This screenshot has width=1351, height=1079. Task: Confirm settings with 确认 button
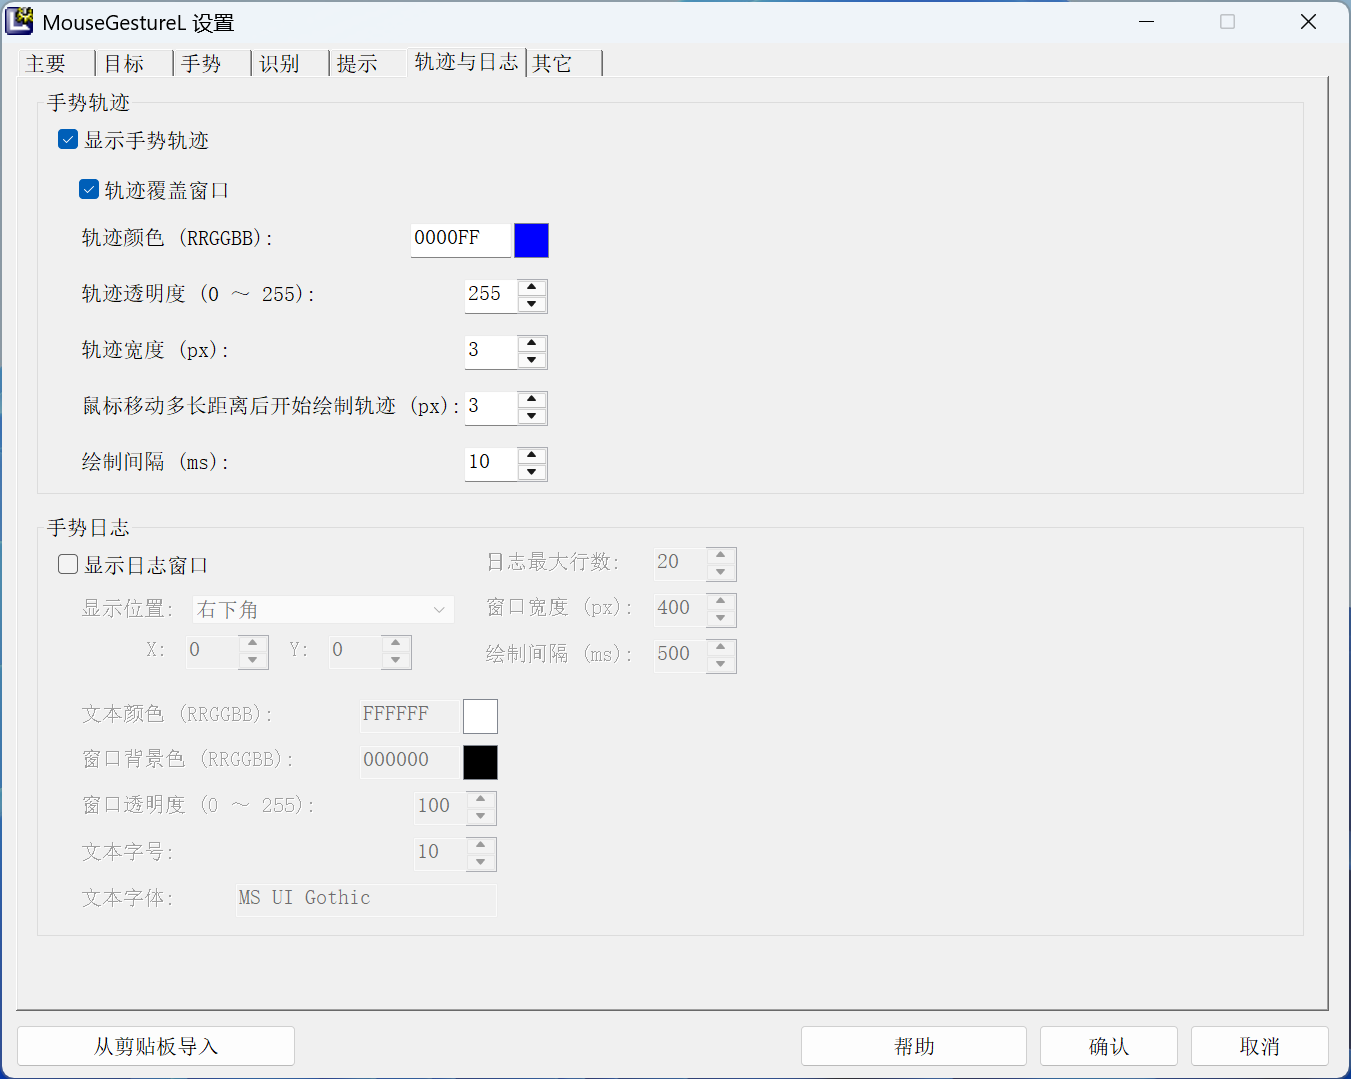1108,1045
